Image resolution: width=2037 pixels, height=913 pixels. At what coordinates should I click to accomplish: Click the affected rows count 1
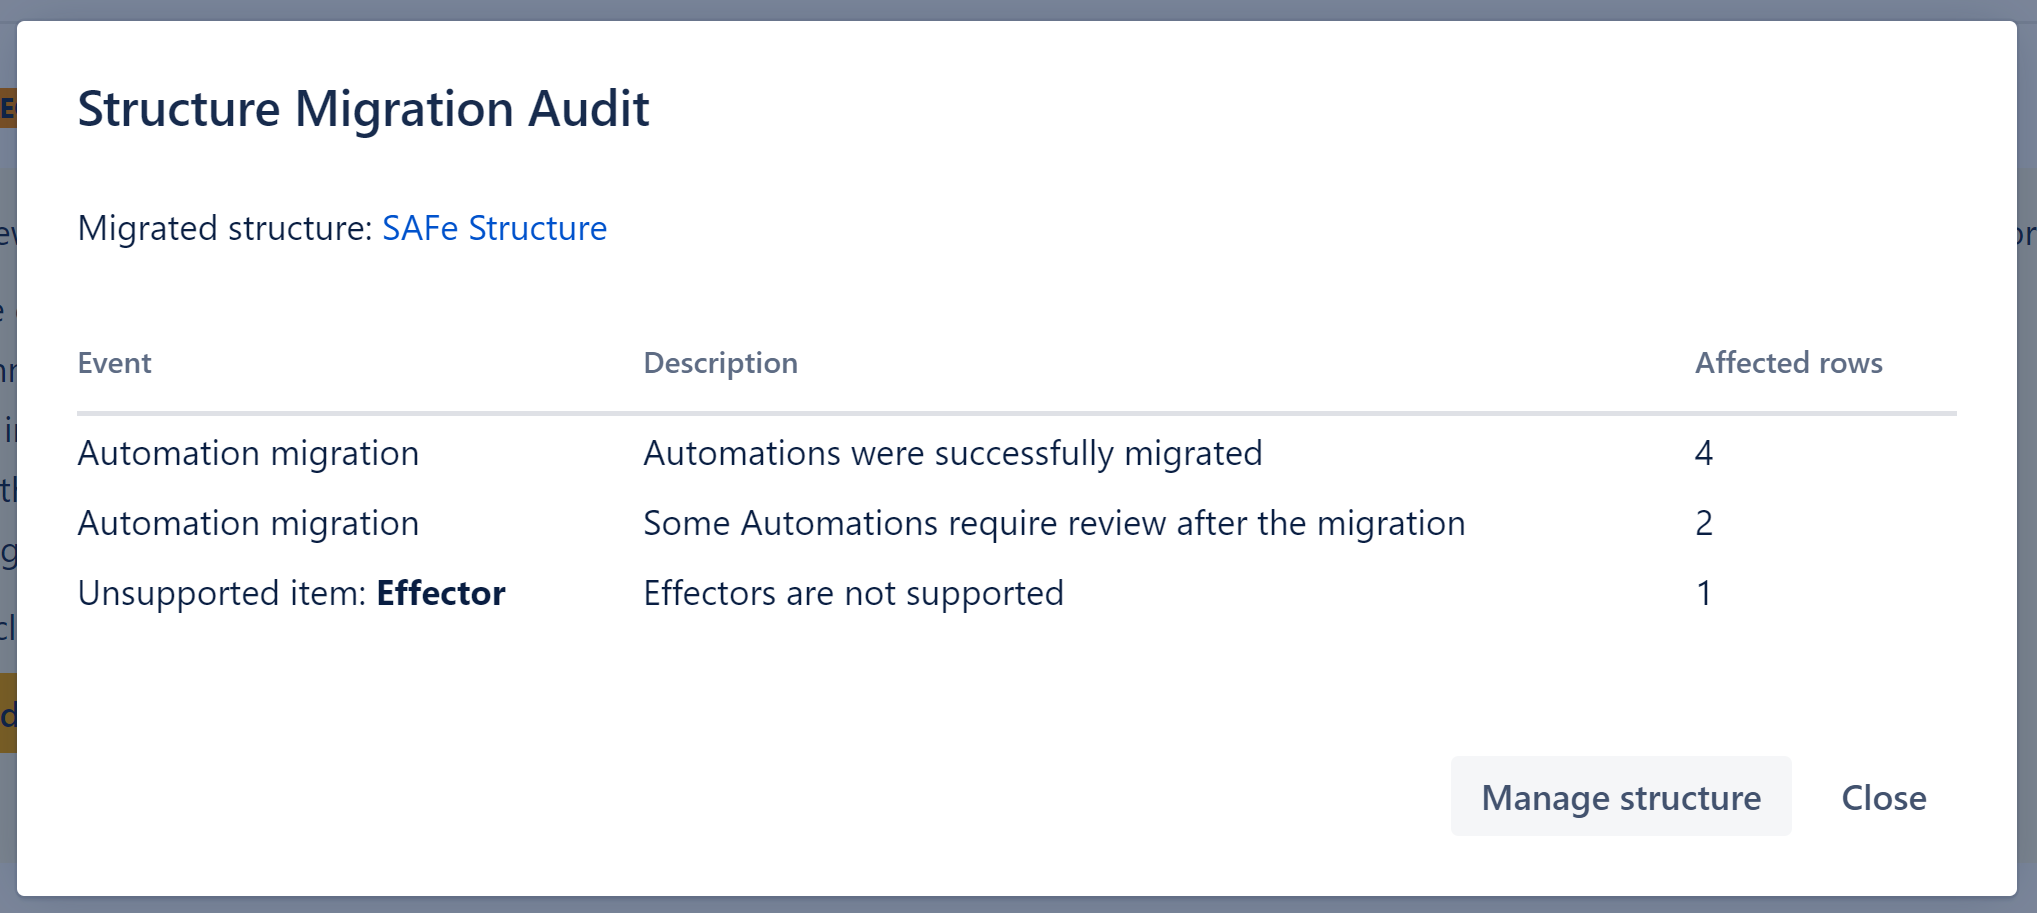coord(1703,593)
